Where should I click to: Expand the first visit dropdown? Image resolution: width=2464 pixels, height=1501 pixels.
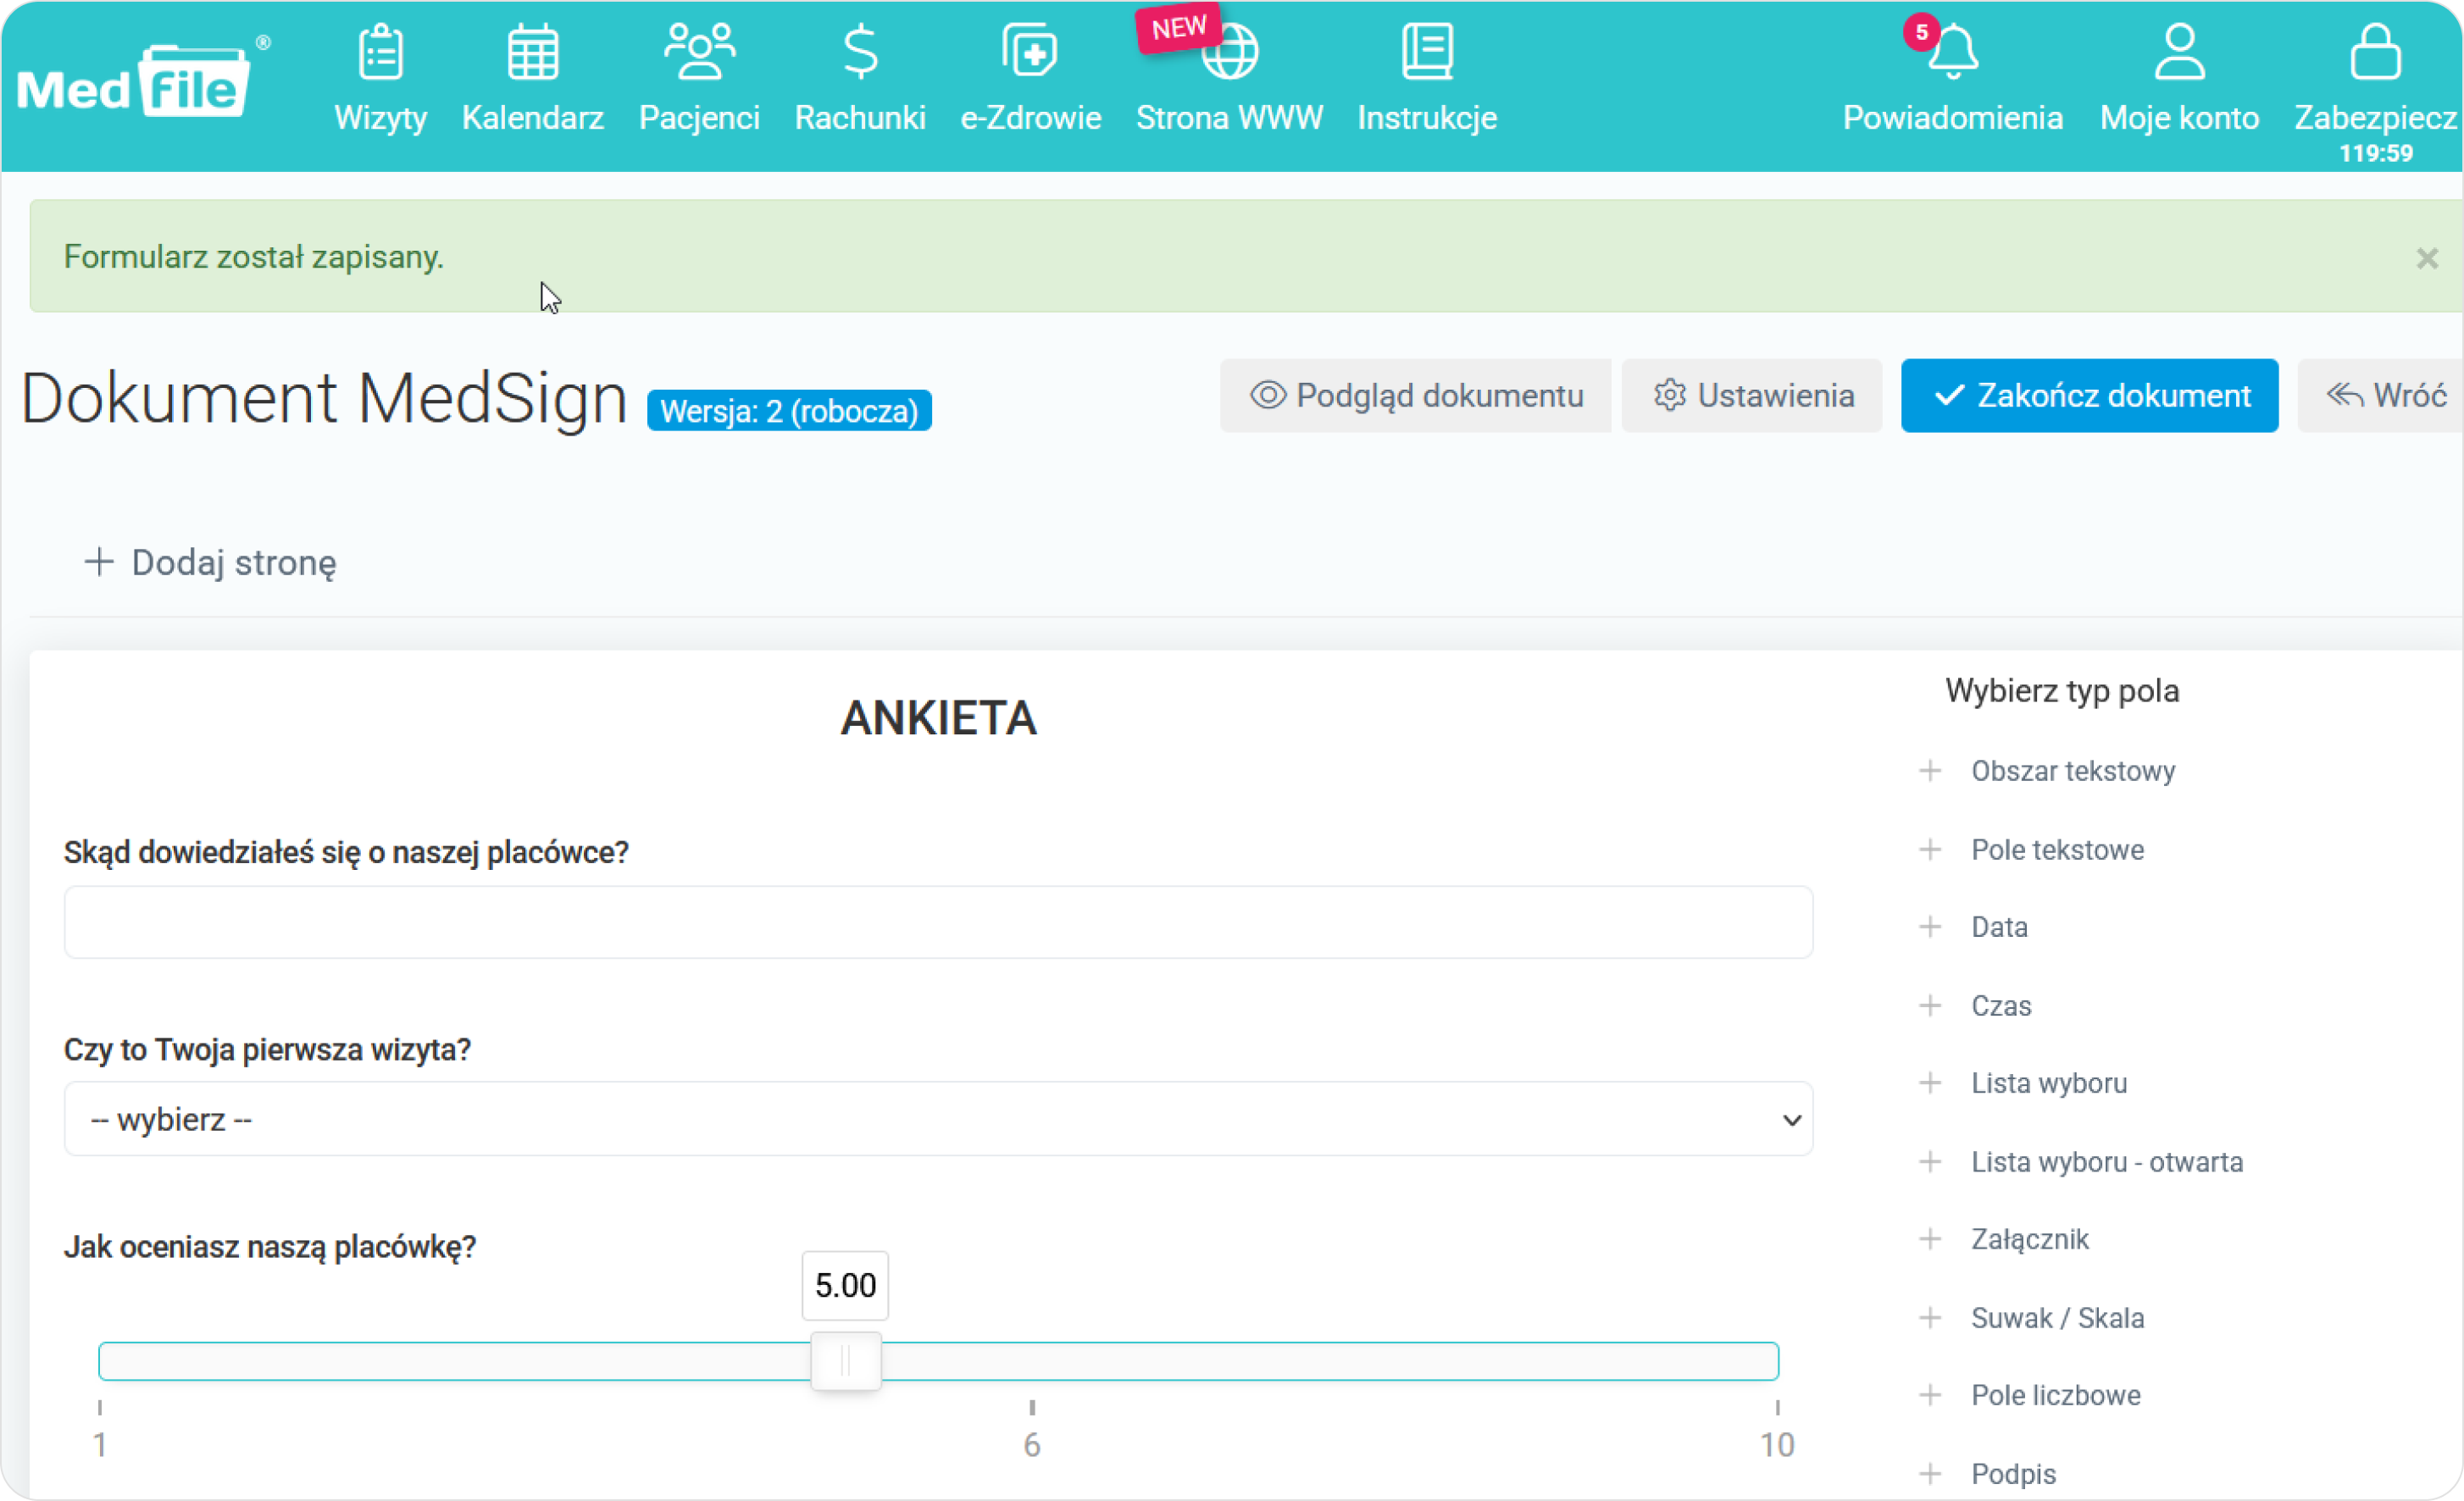click(938, 1119)
